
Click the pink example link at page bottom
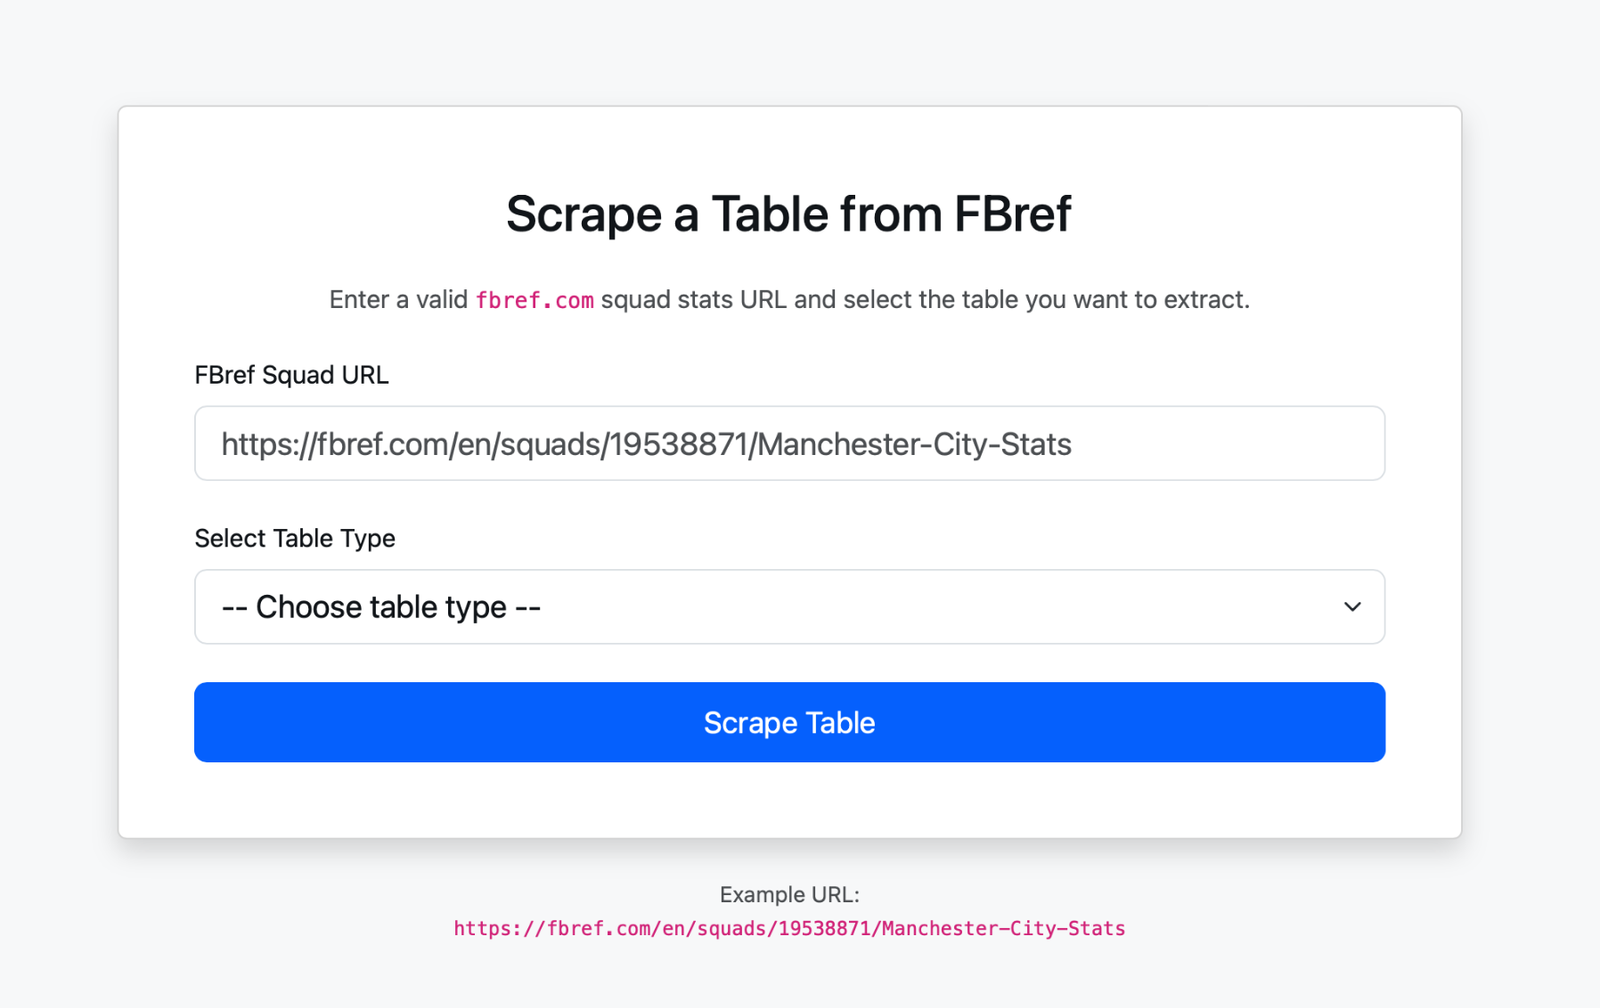point(789,928)
